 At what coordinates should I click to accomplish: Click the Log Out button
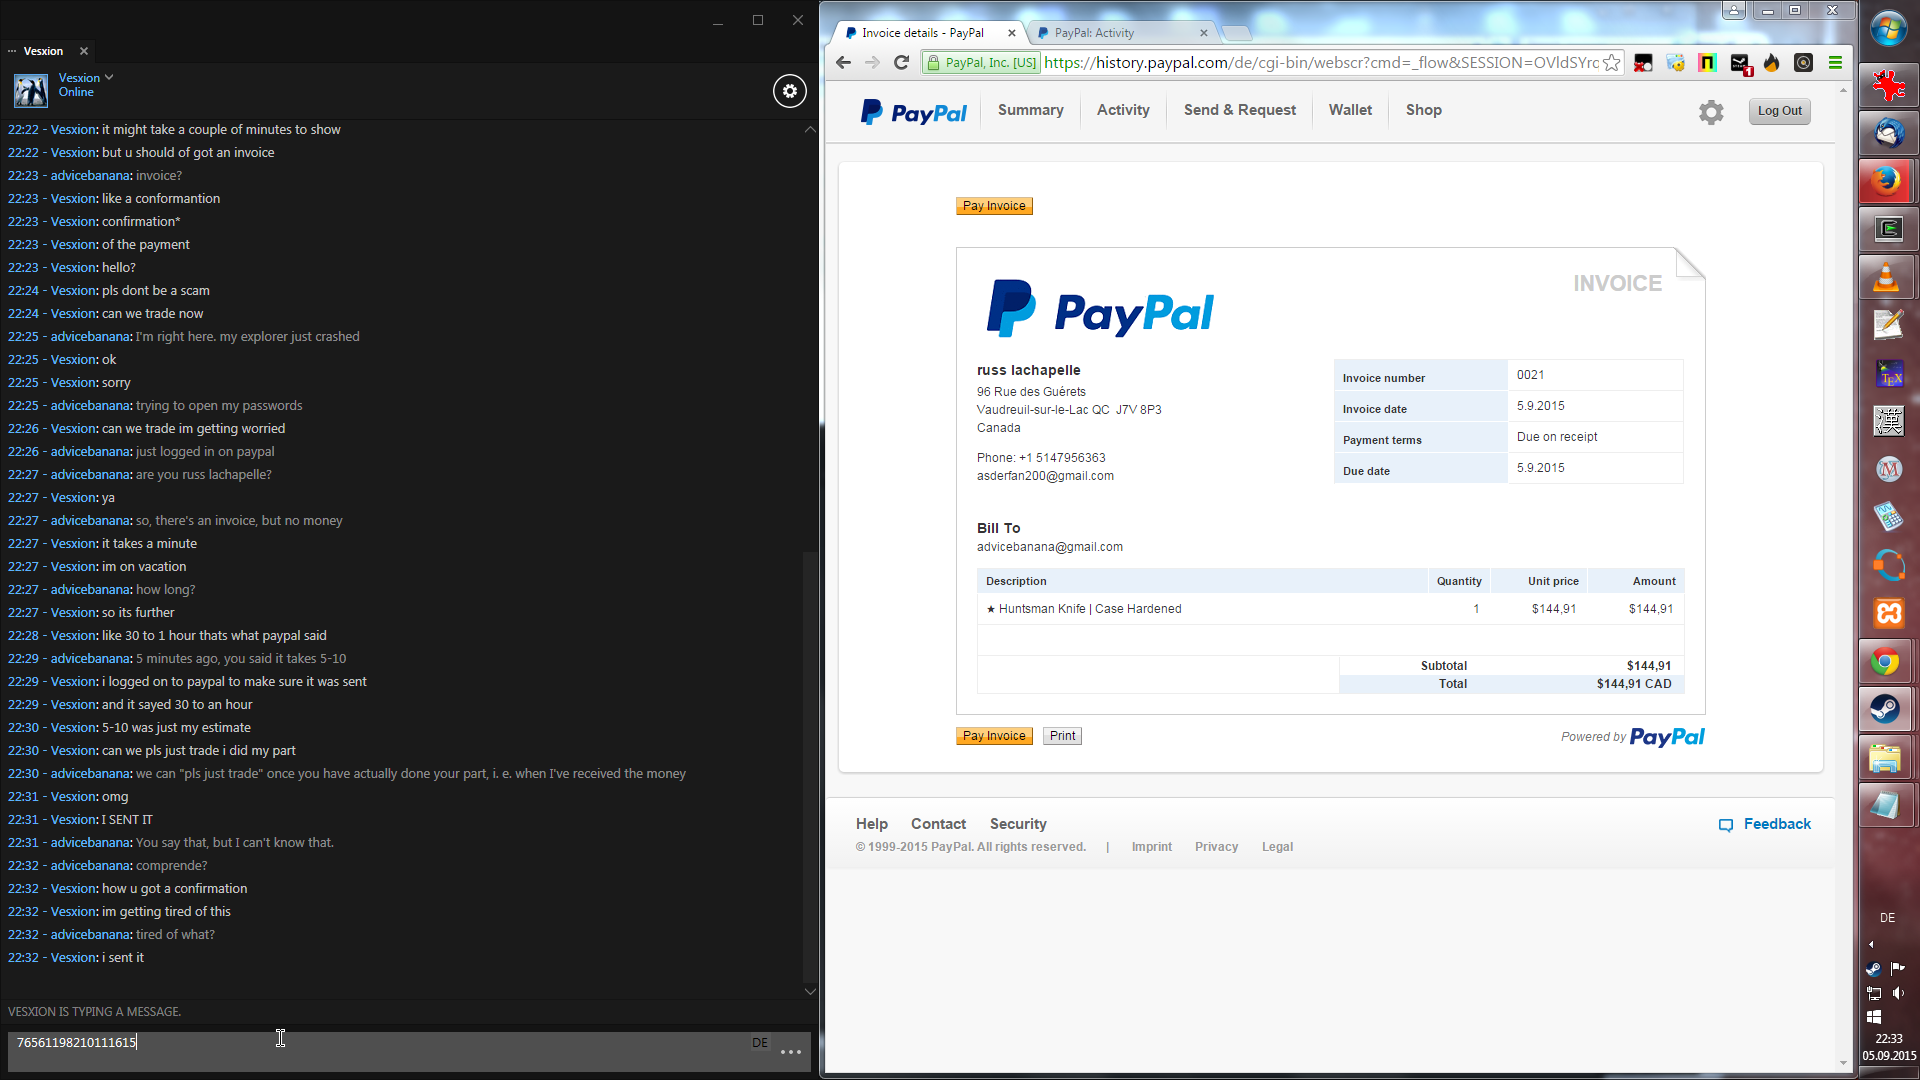tap(1779, 111)
